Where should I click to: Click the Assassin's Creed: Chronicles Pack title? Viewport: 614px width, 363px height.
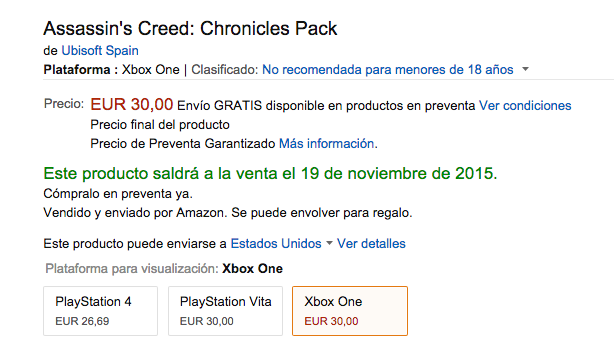point(190,29)
